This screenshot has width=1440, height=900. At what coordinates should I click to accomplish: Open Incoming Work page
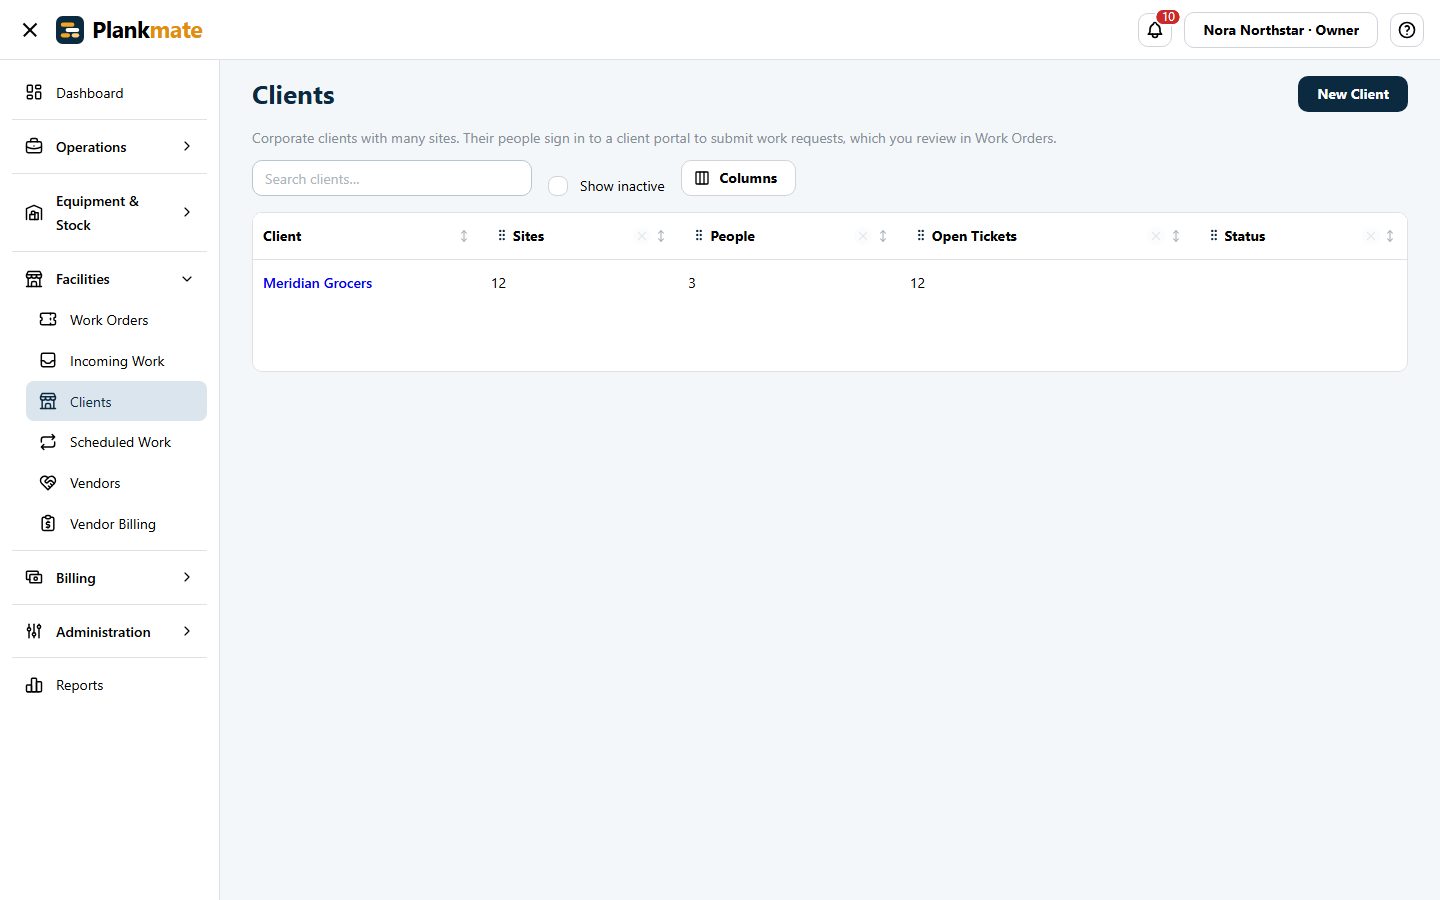click(x=116, y=361)
